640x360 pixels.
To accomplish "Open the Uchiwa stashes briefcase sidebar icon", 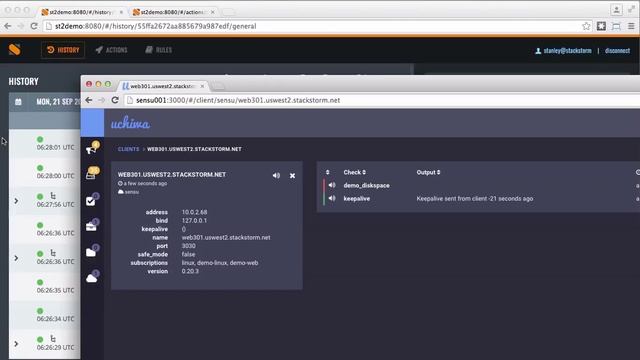I will coord(91,227).
